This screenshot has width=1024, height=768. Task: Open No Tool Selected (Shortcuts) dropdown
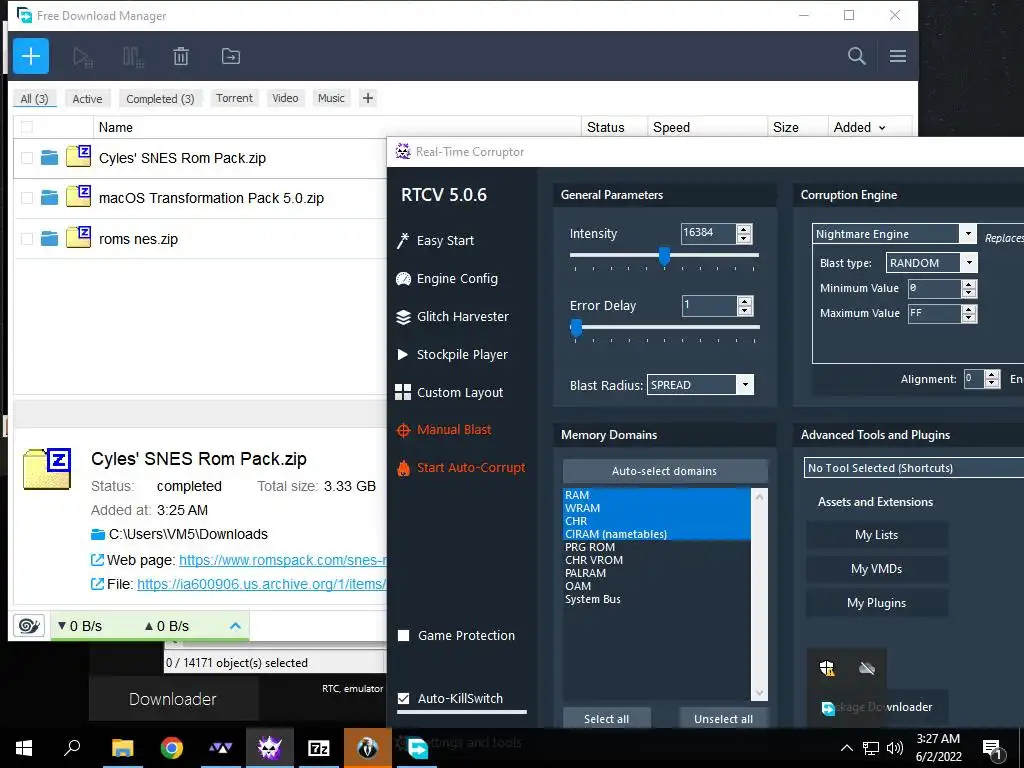(914, 468)
